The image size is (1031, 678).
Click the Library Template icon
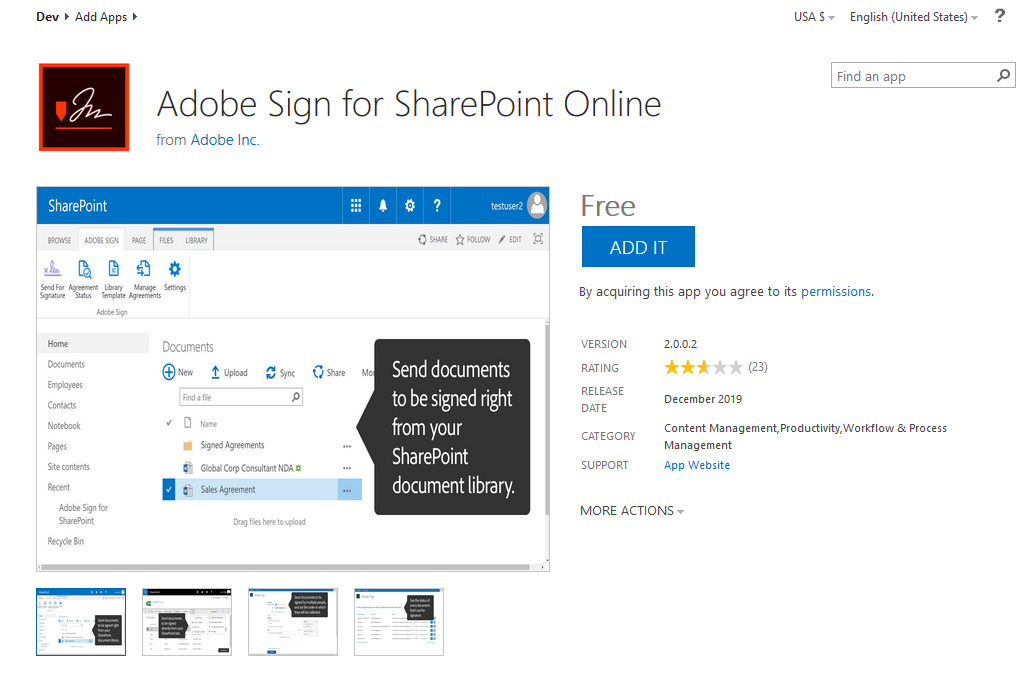click(x=113, y=275)
